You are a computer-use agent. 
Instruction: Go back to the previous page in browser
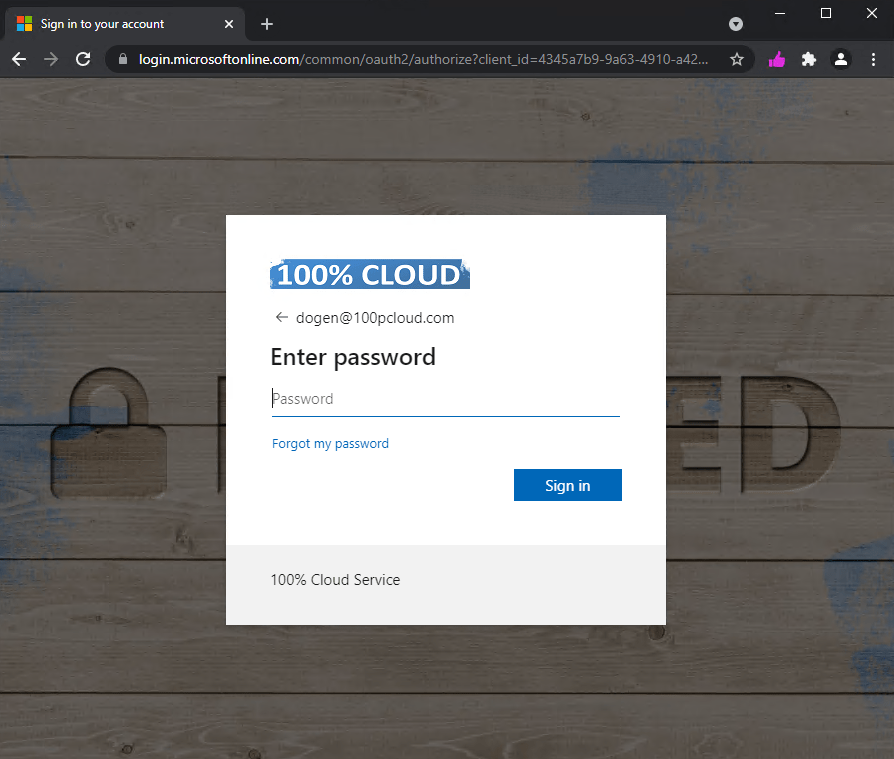click(x=19, y=59)
